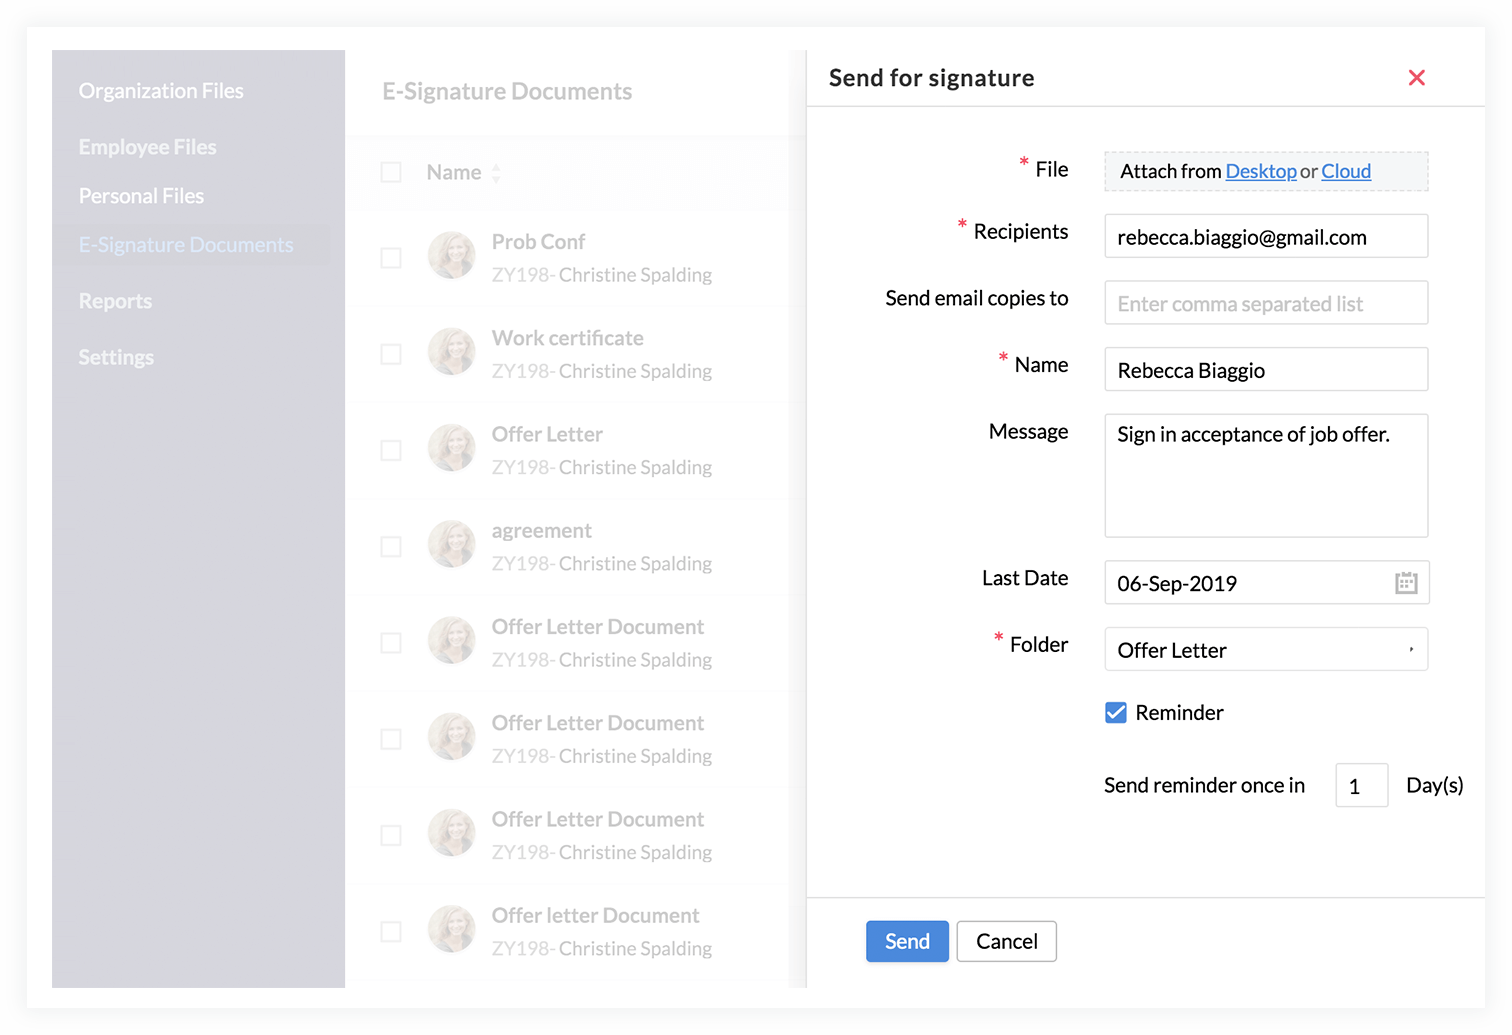The image size is (1512, 1035).
Task: Open Settings from the left sidebar
Action: tap(116, 357)
